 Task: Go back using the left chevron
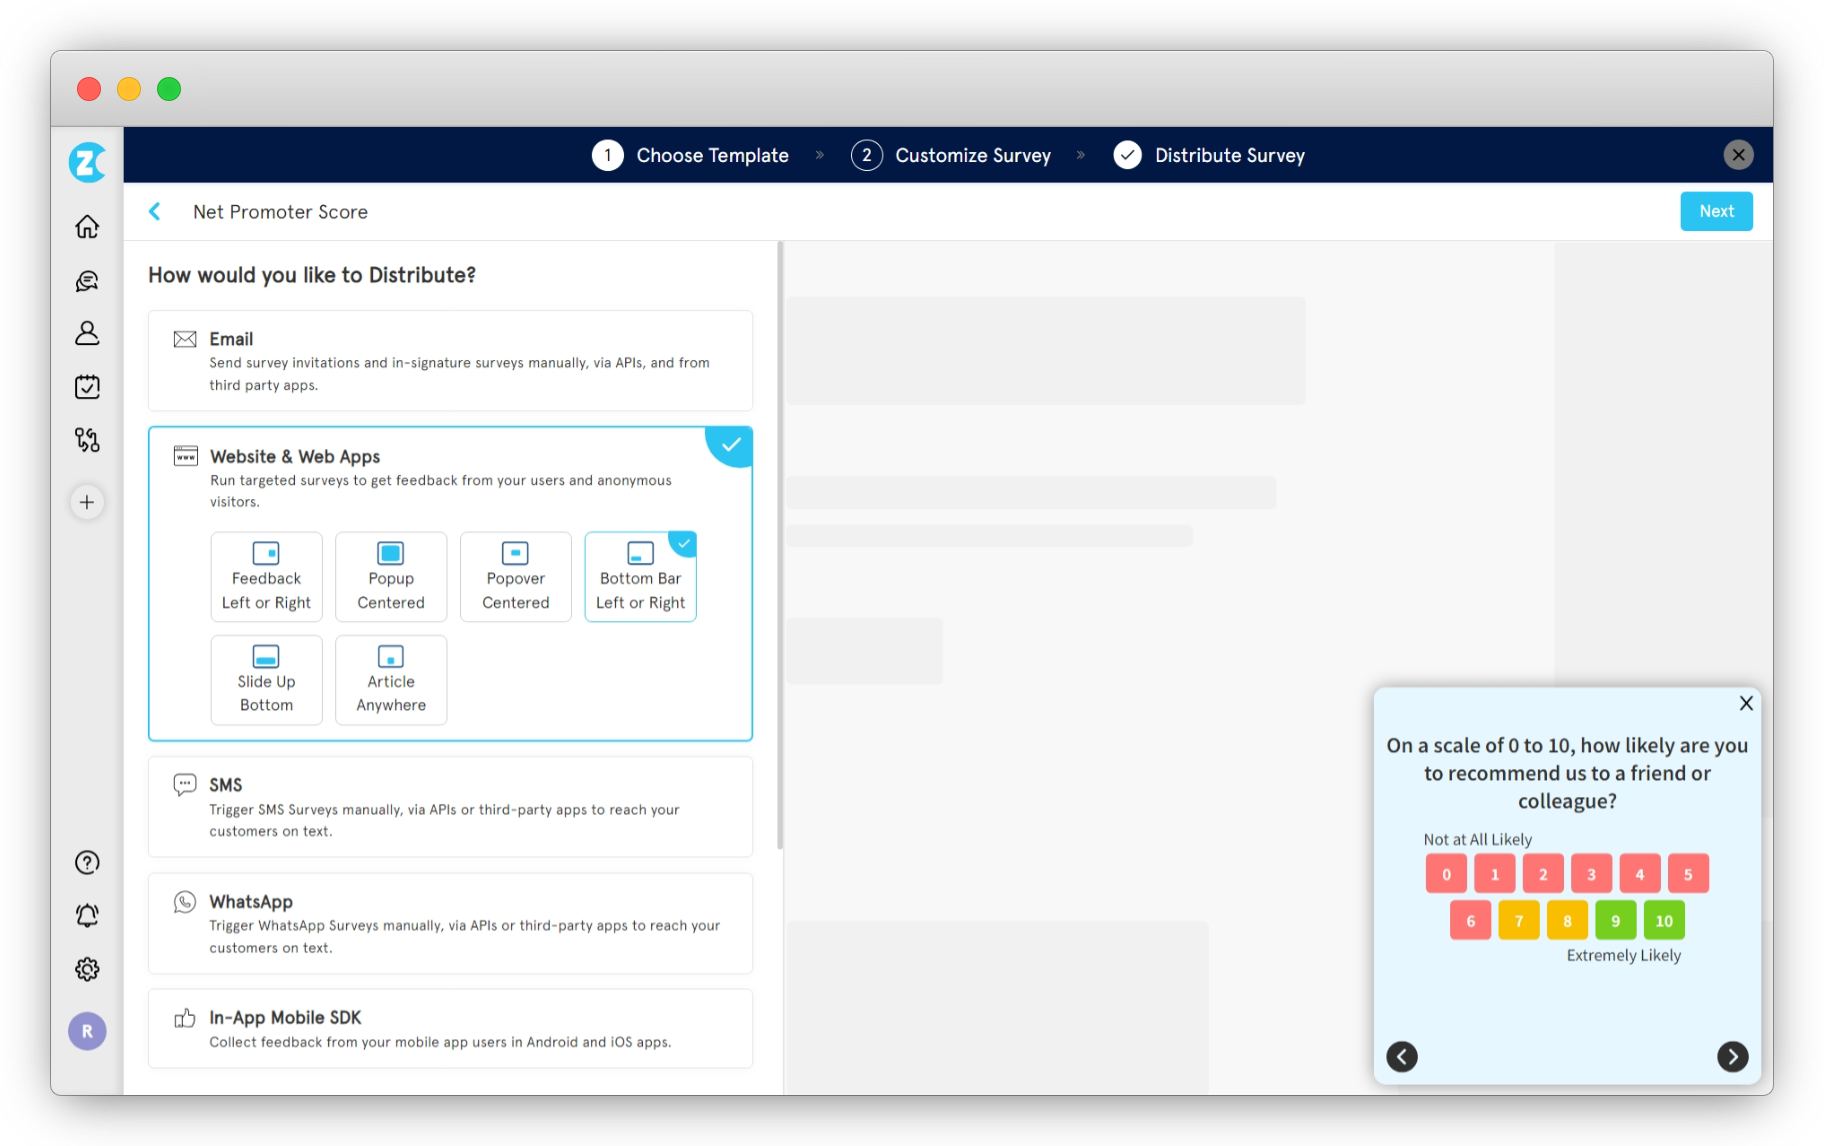coord(155,211)
